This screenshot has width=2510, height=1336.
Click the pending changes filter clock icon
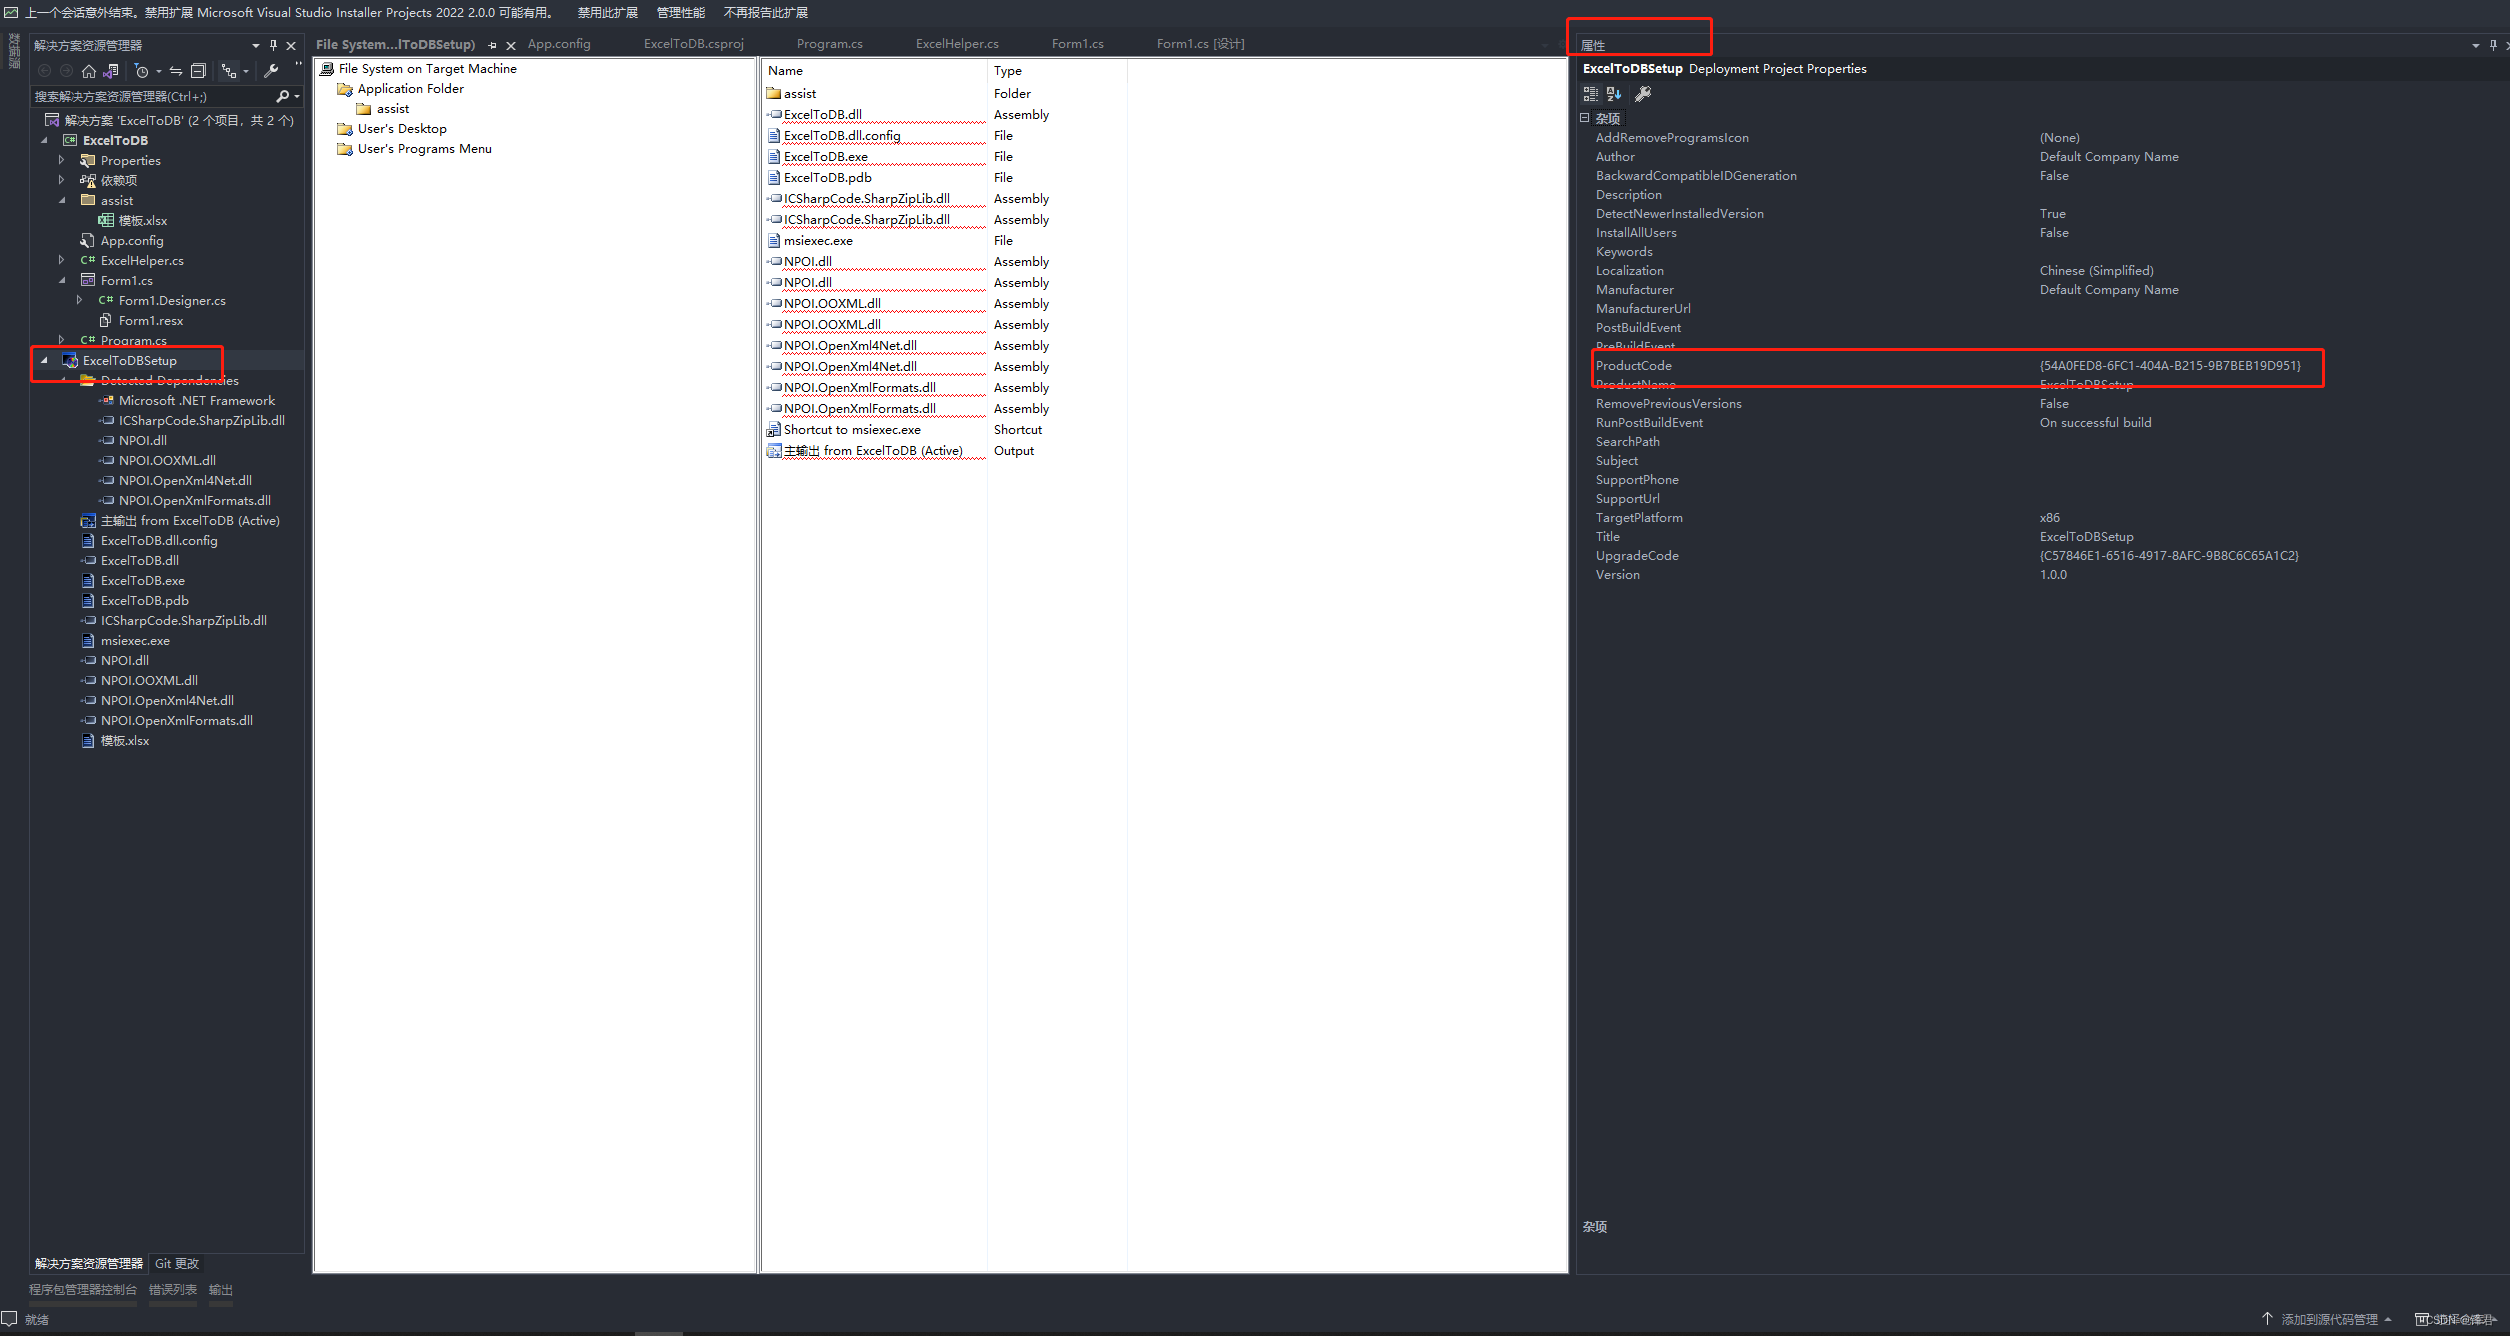tap(142, 71)
